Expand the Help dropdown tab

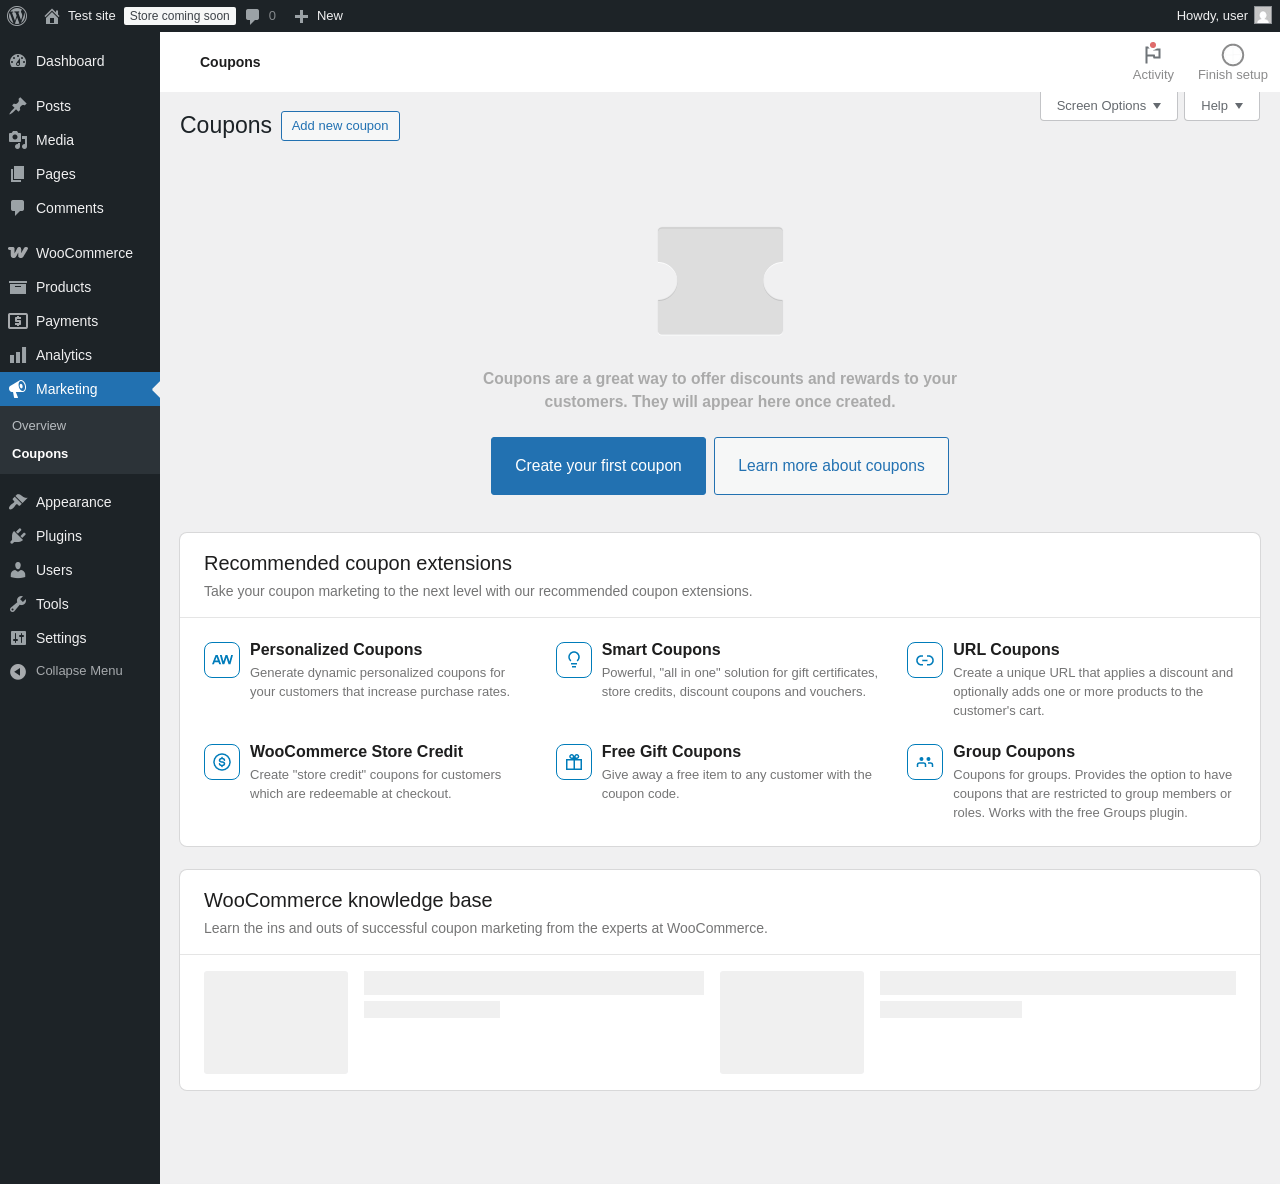[1222, 106]
